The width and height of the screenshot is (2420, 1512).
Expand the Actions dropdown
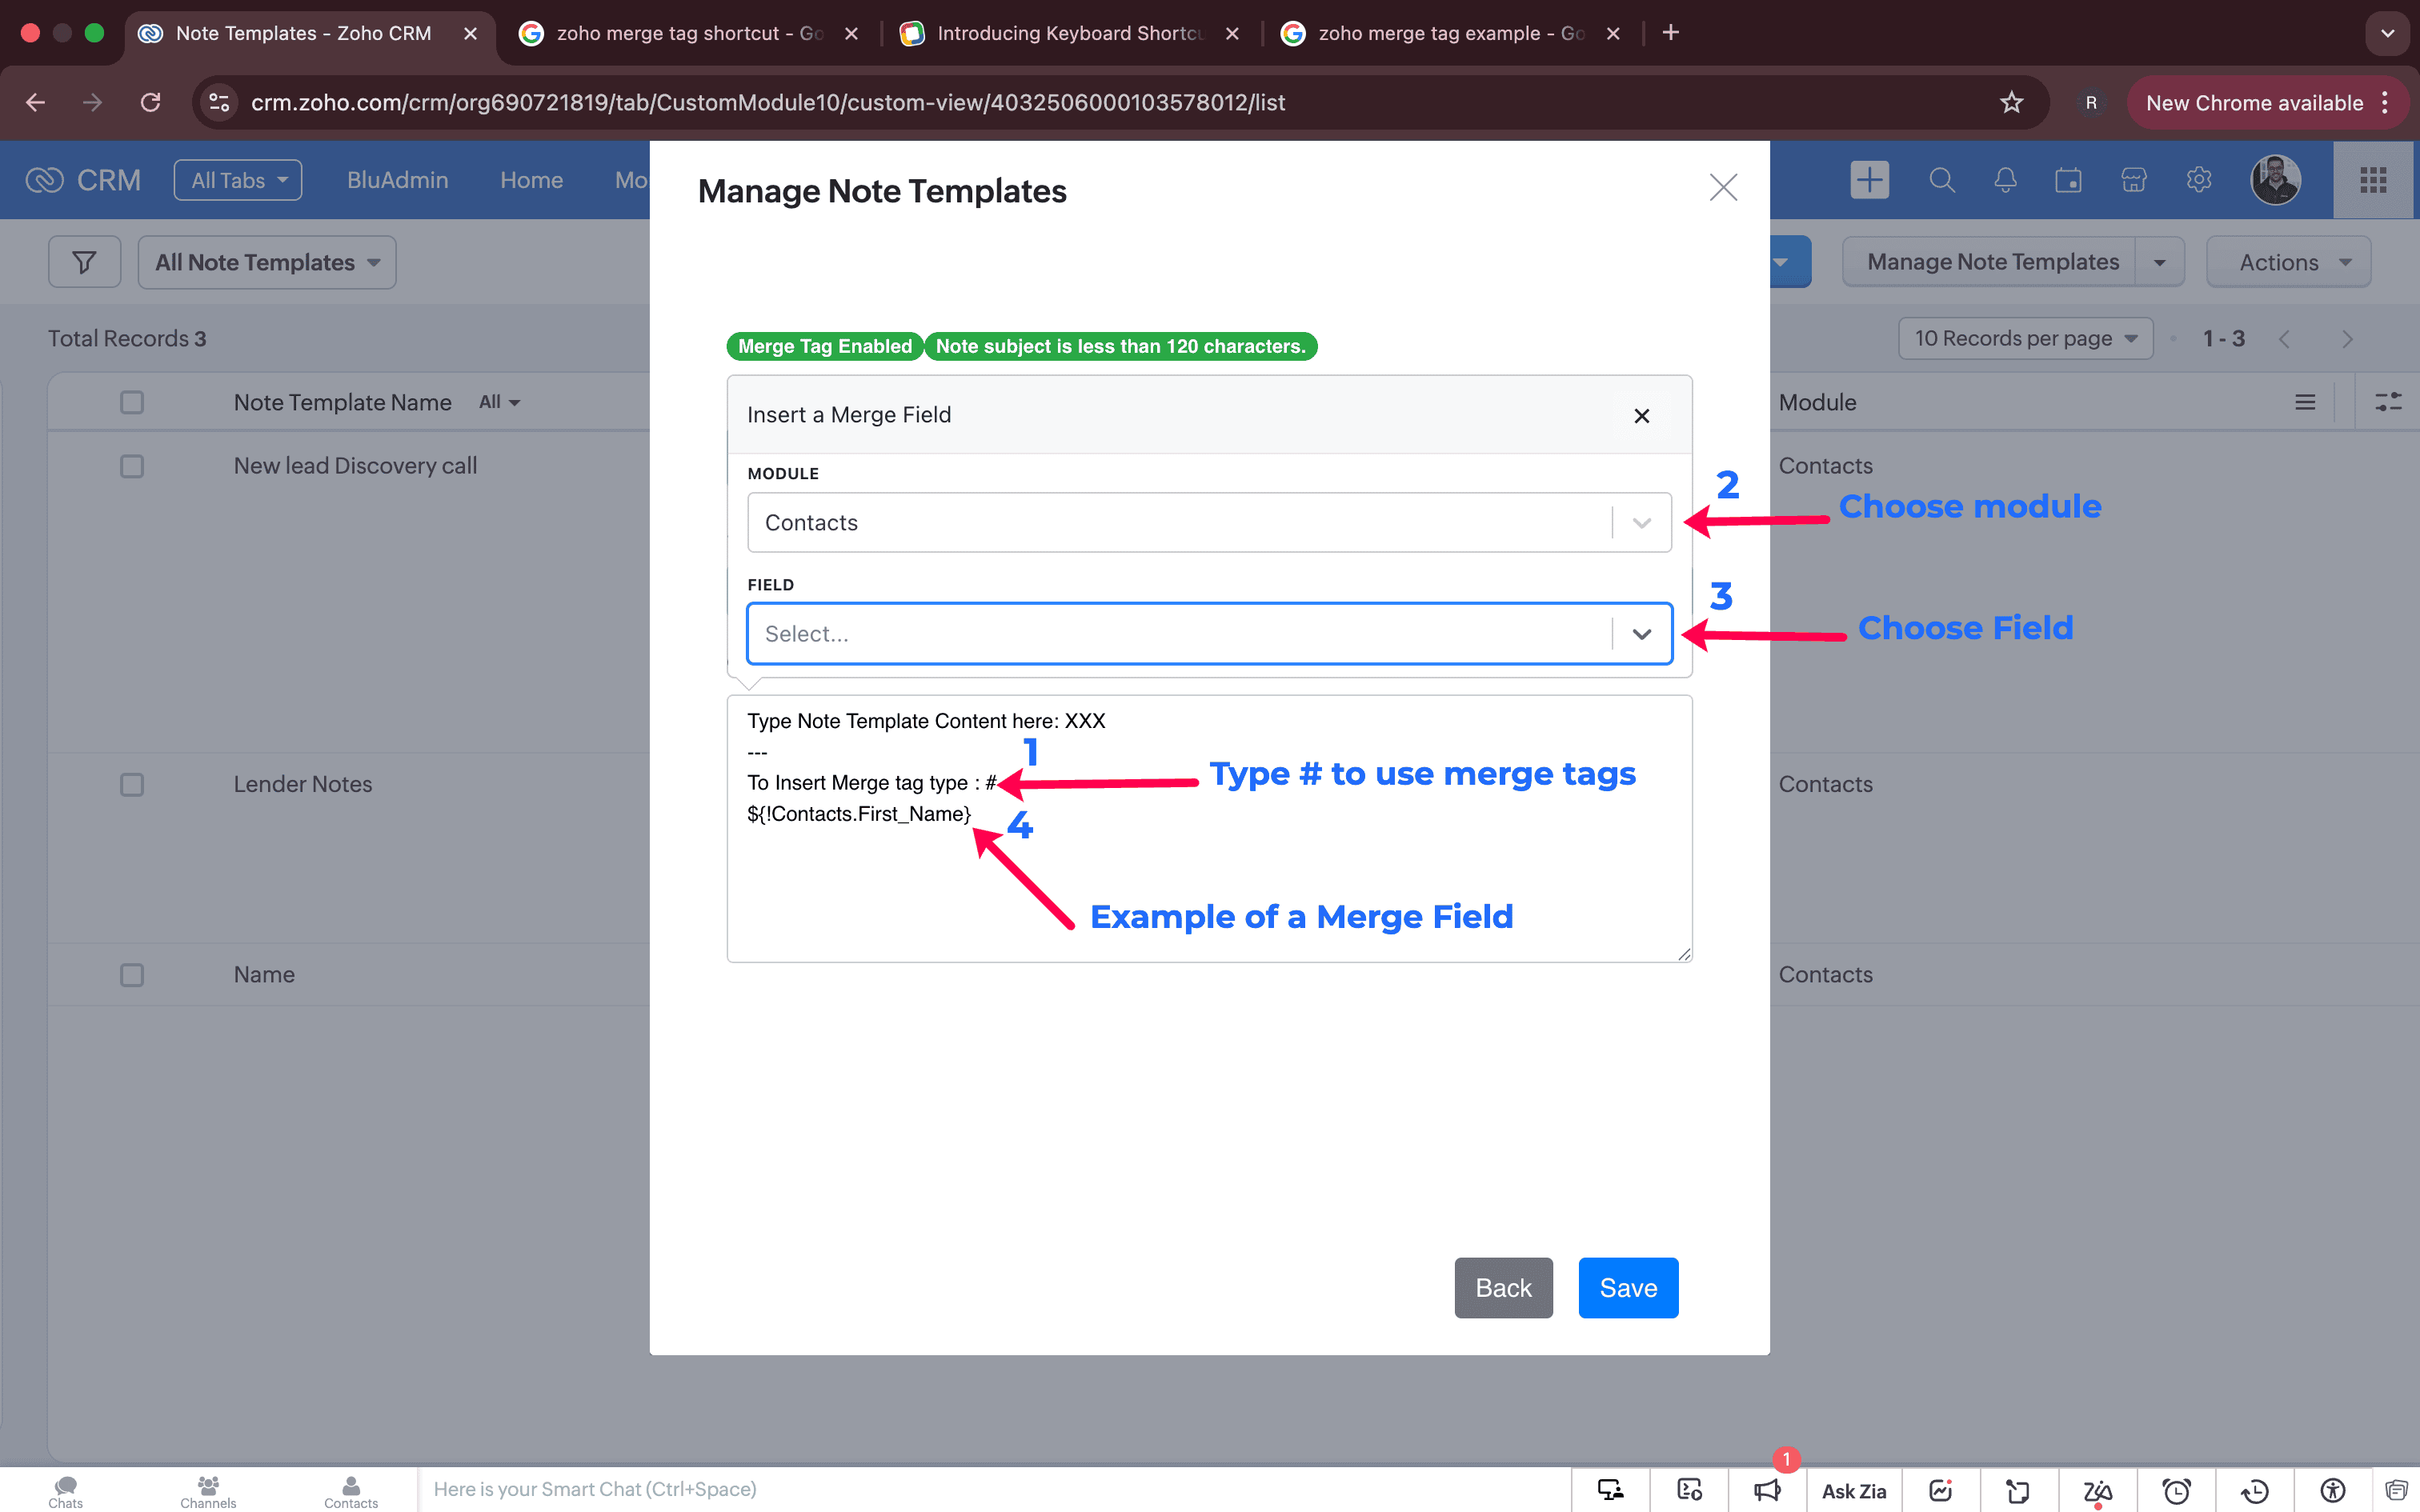click(x=2288, y=262)
